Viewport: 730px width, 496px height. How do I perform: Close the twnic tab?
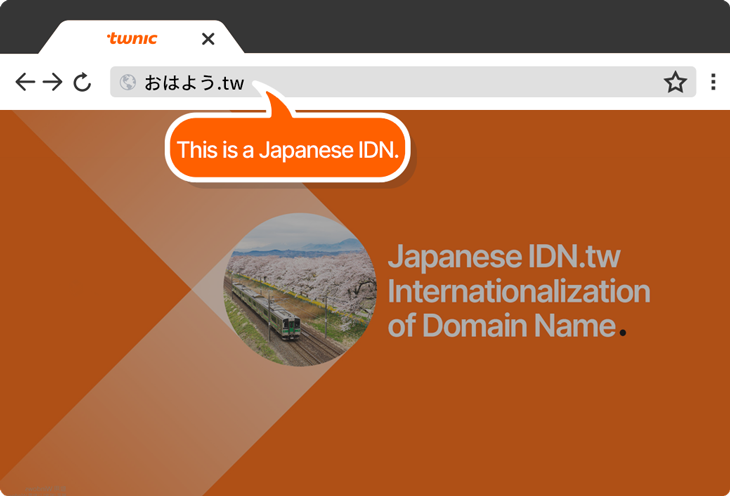point(208,39)
